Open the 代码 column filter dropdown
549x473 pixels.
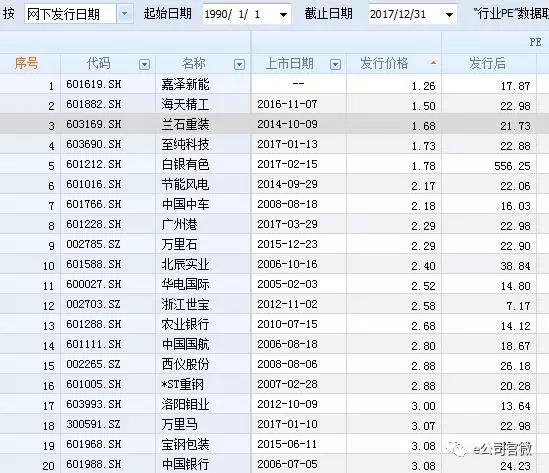(x=145, y=64)
